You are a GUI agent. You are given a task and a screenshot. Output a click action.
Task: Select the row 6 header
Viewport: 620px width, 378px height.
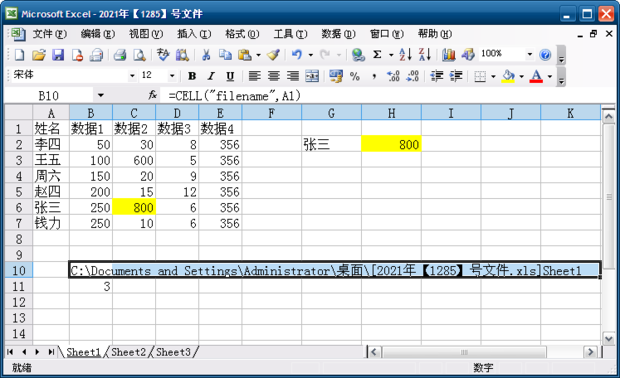[19, 208]
